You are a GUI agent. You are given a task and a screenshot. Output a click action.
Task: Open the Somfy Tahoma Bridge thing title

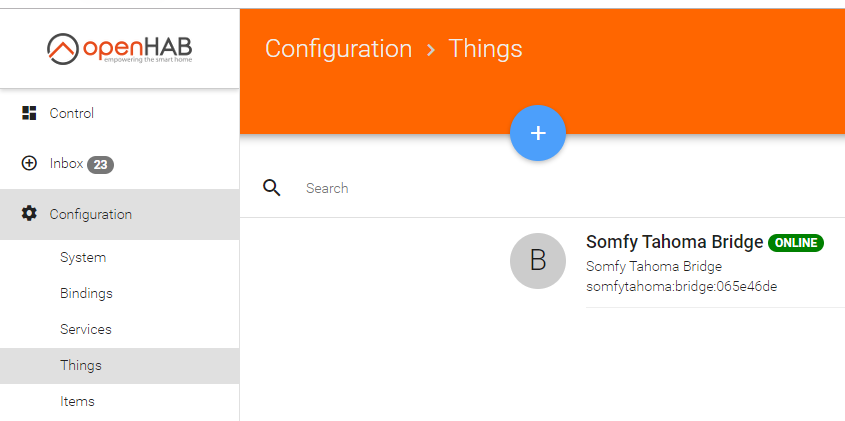(675, 242)
